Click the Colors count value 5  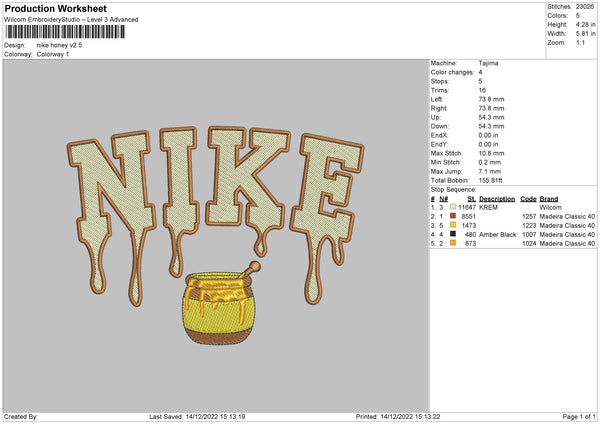[x=578, y=16]
